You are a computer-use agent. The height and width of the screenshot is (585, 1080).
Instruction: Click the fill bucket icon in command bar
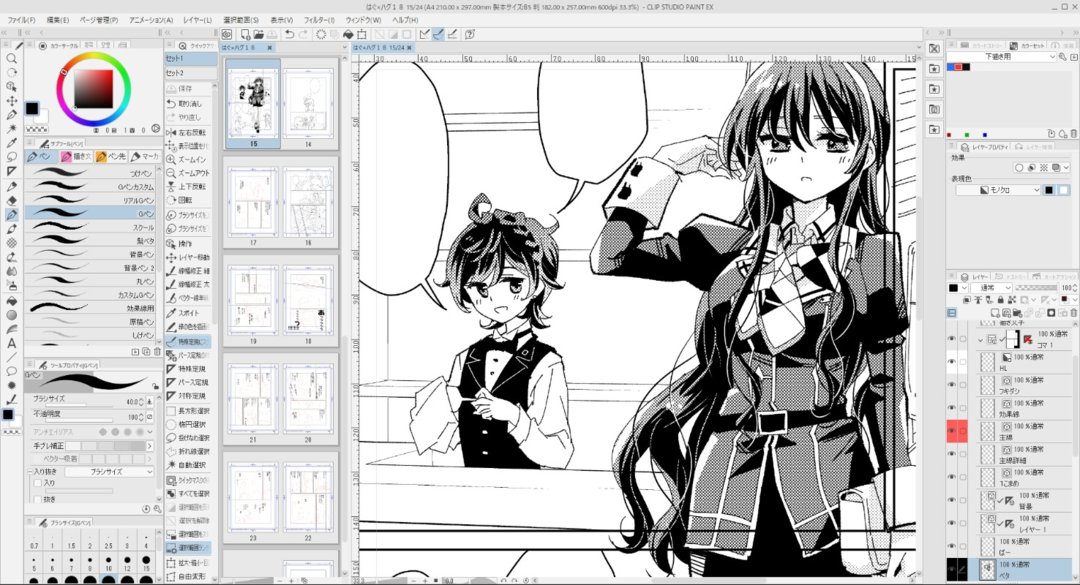click(348, 34)
